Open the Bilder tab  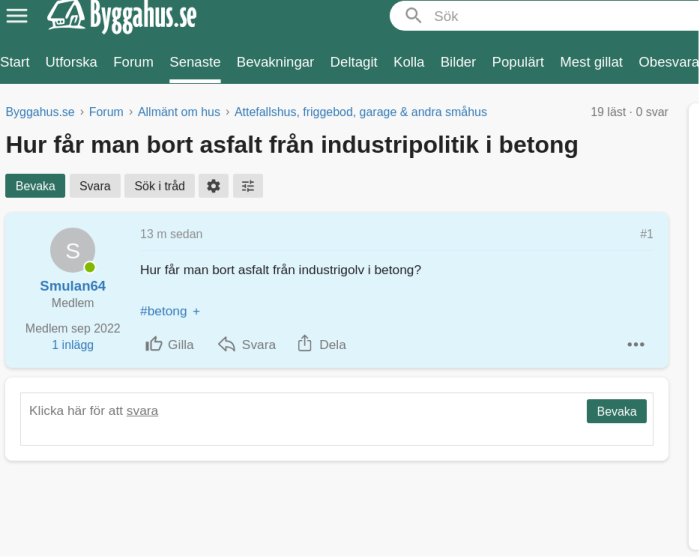point(458,62)
